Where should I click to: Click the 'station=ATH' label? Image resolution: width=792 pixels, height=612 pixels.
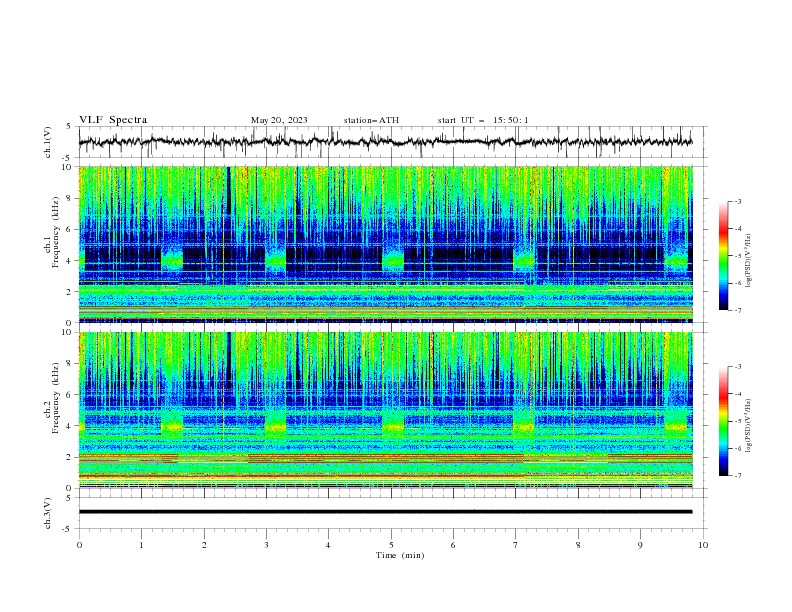[371, 120]
